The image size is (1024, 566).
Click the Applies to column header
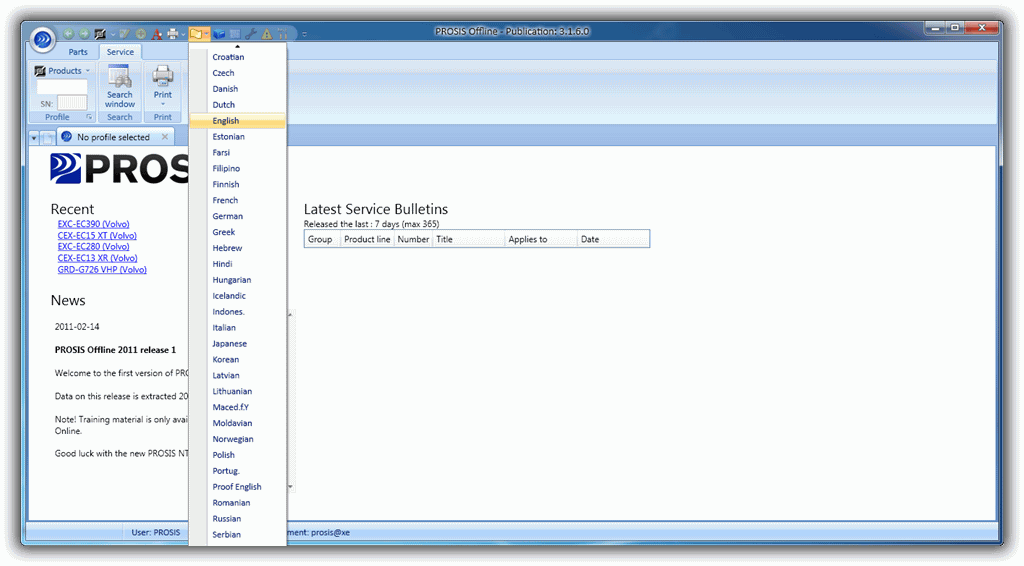(541, 240)
